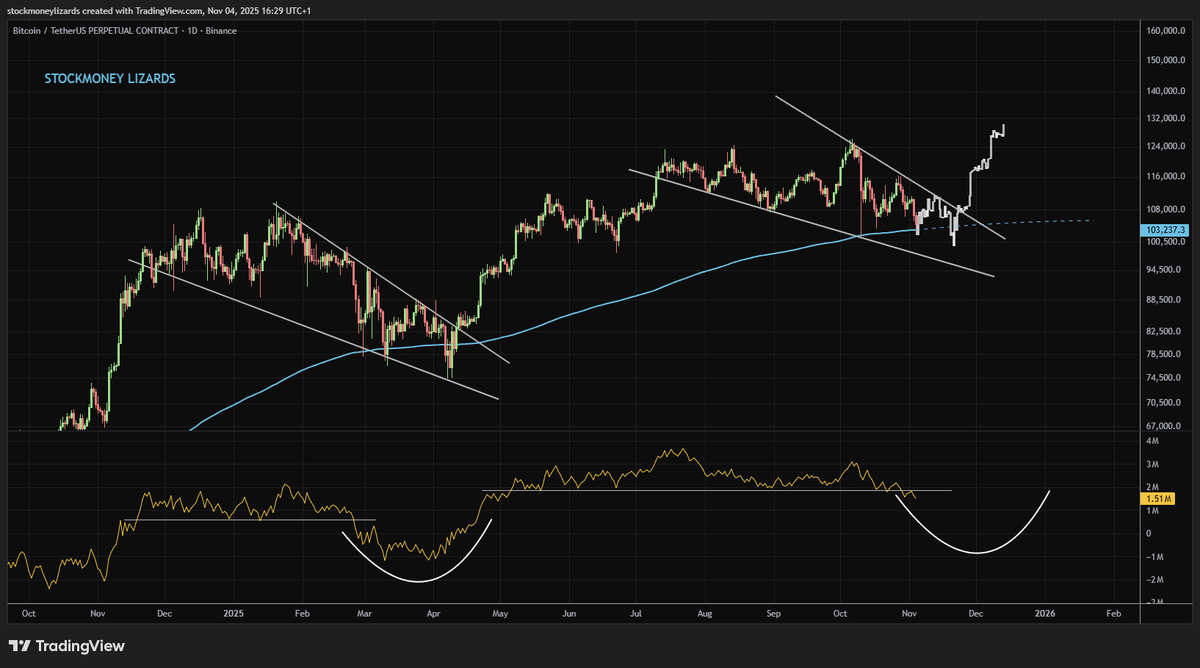Click the positive 2M indicator scale label
This screenshot has height=668, width=1200.
tap(1153, 487)
